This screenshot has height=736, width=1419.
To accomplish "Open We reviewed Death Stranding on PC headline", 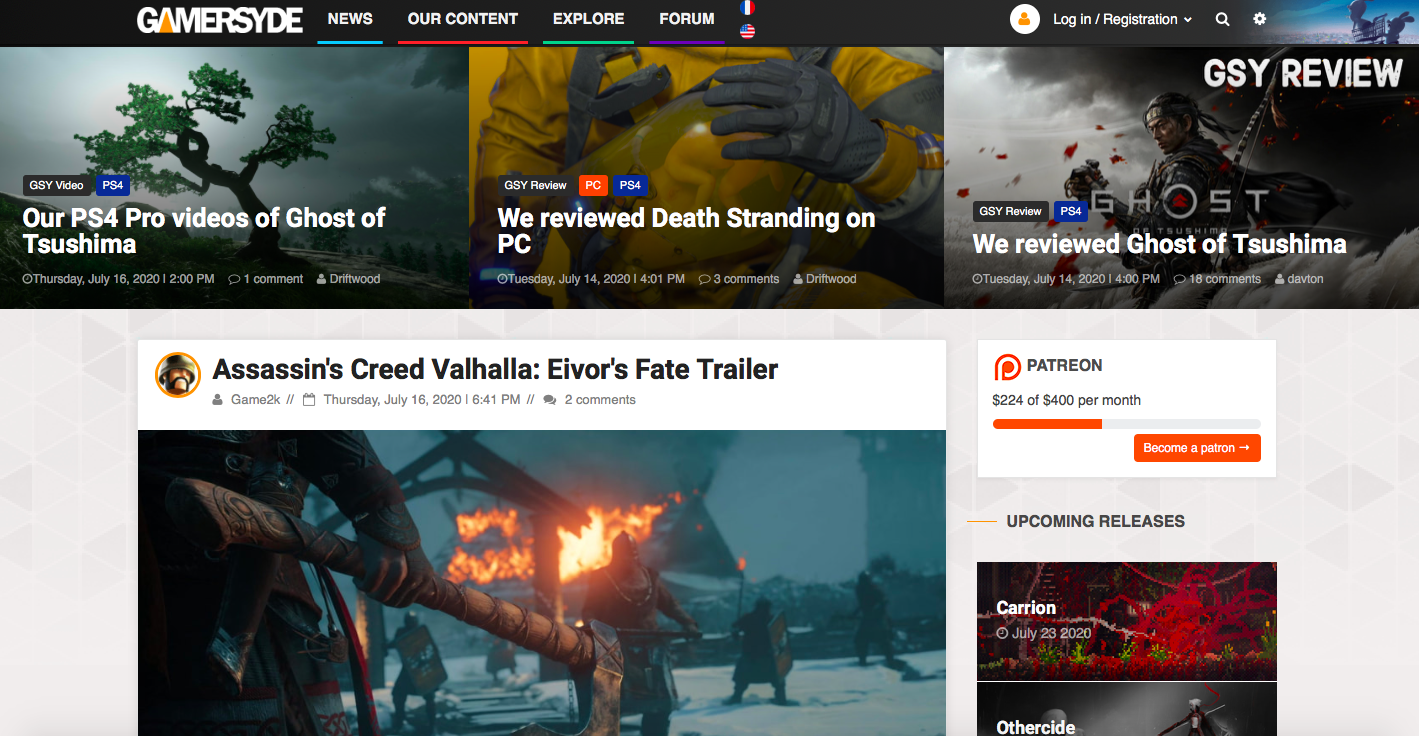I will [686, 231].
